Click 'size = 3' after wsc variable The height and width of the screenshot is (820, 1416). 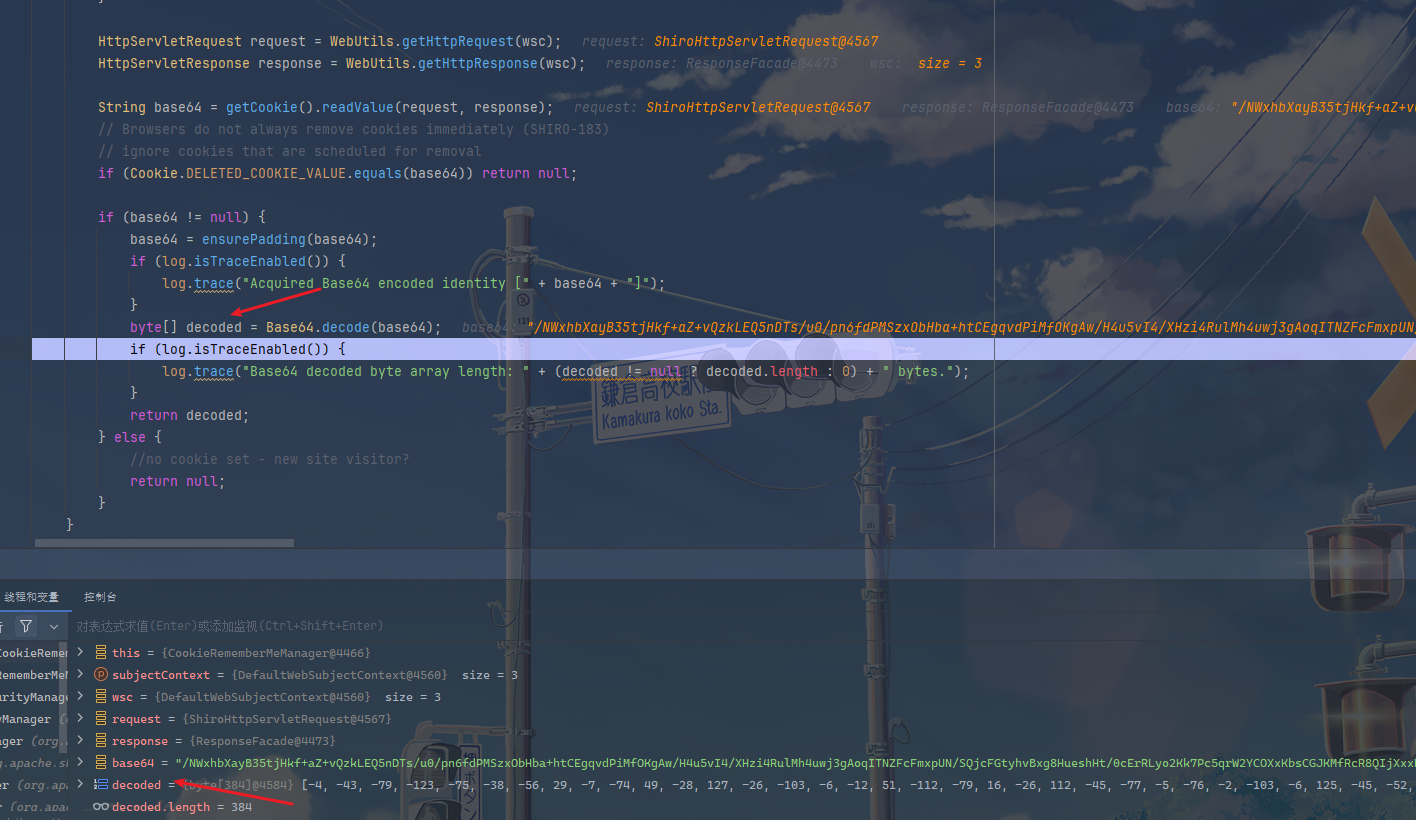tap(413, 697)
